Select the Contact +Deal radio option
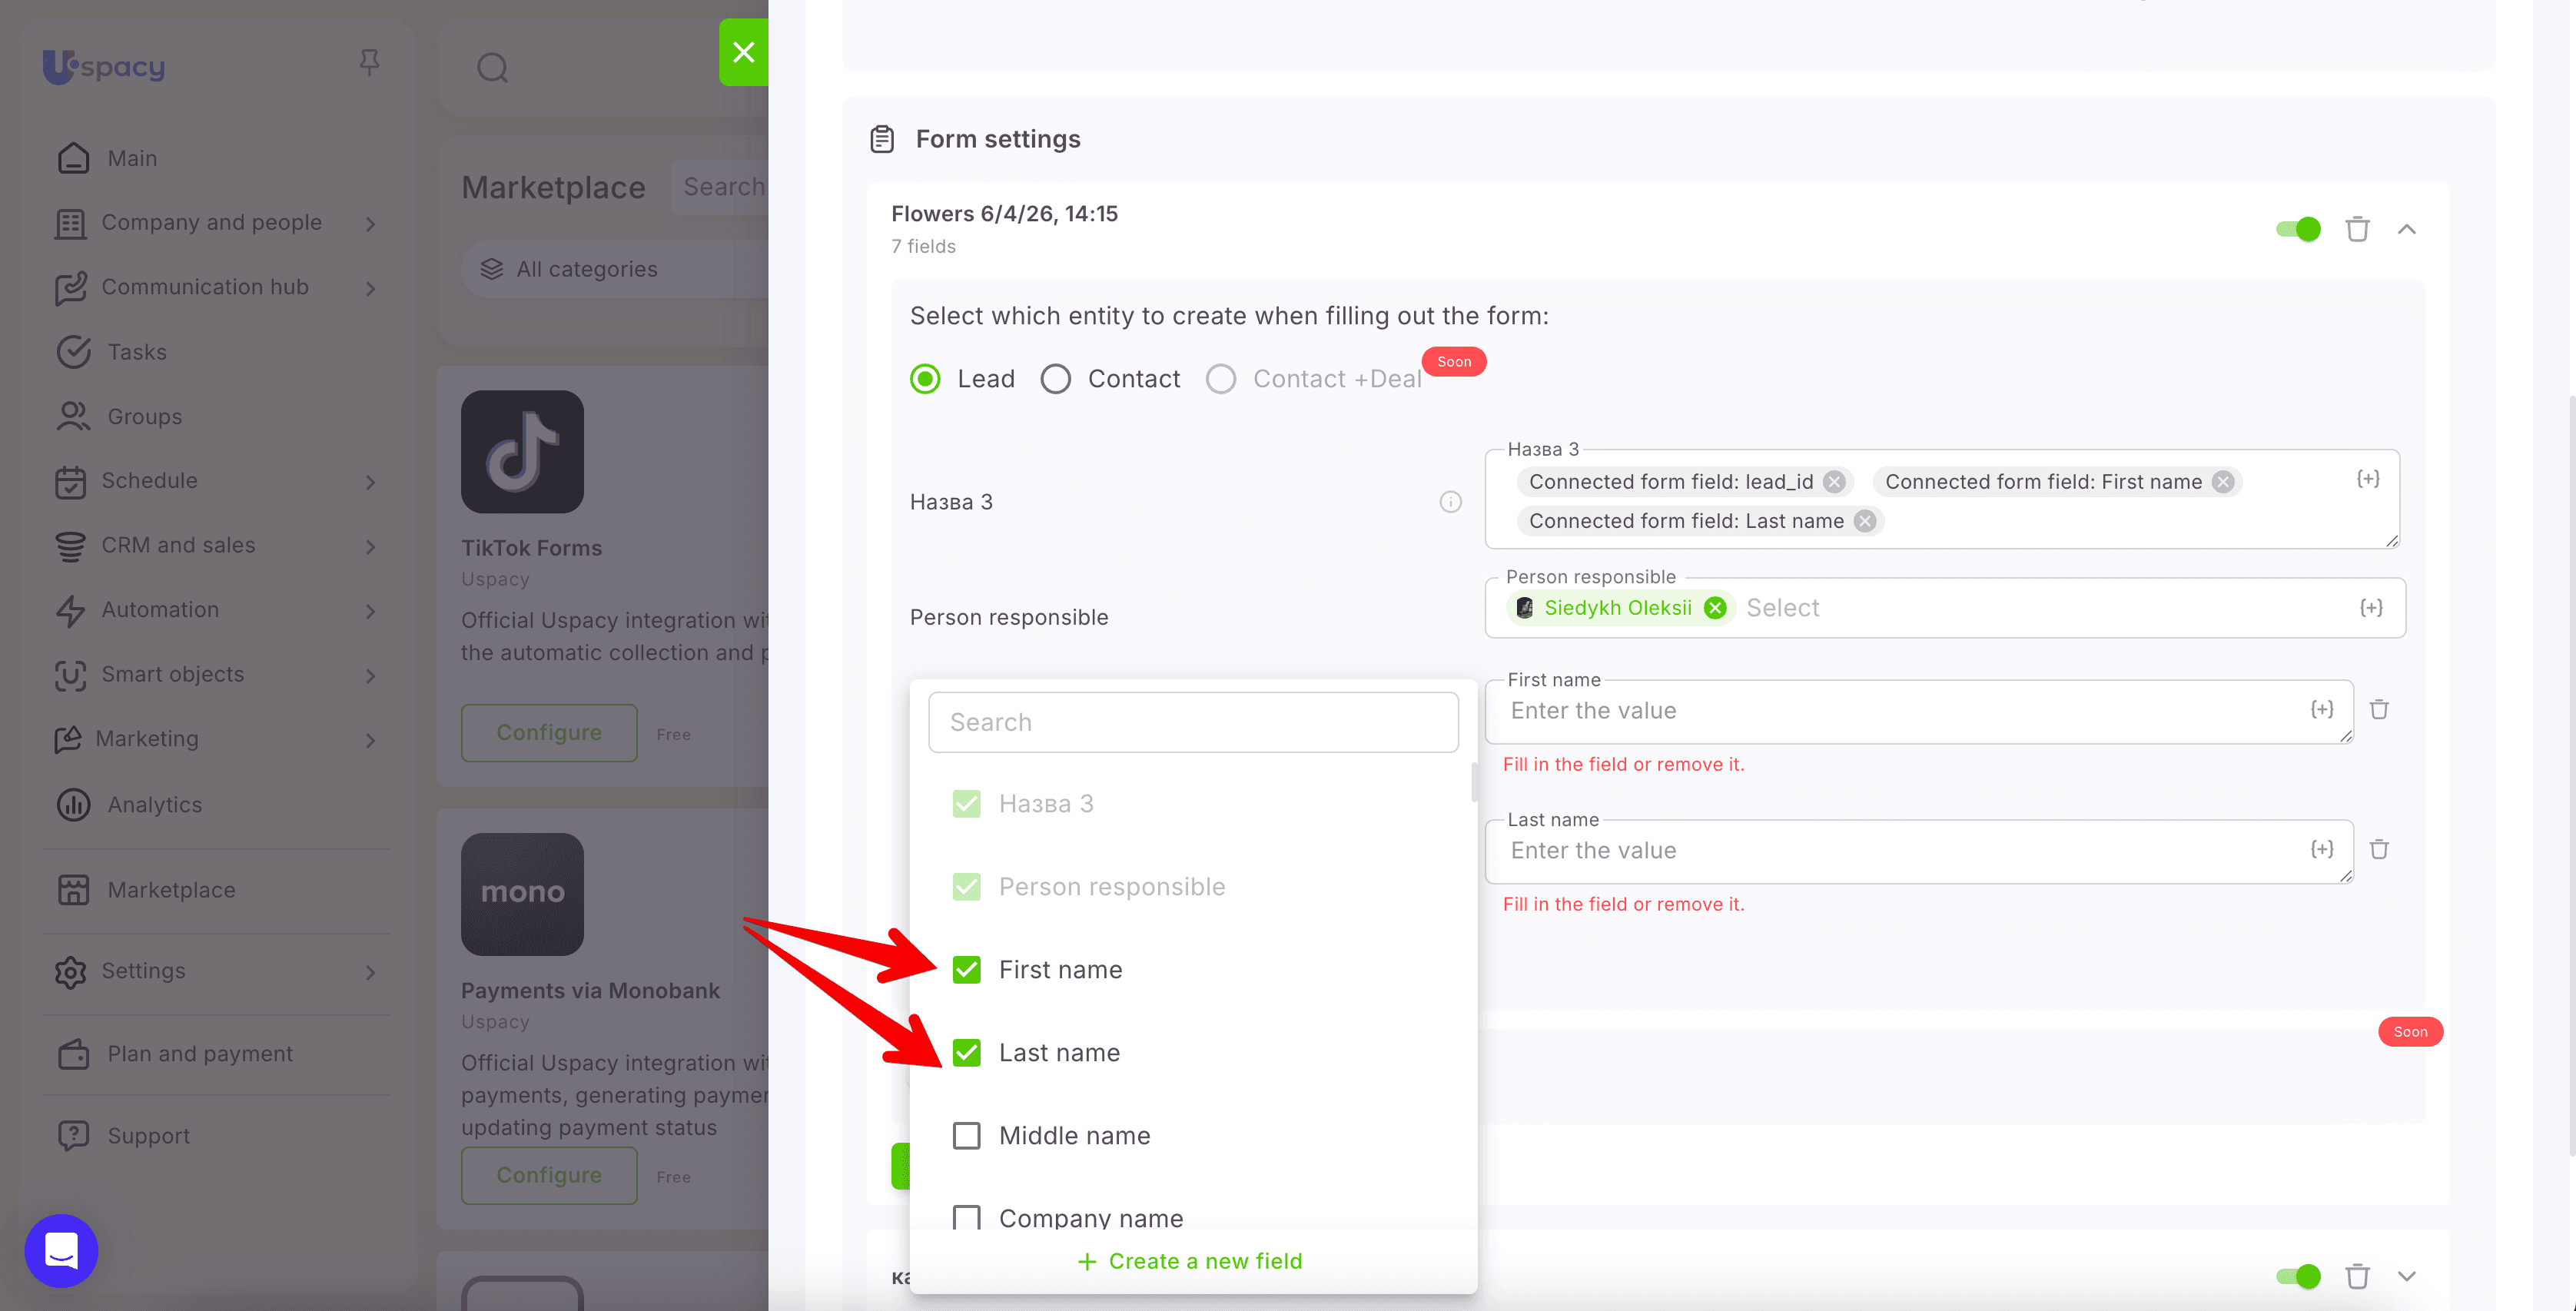 point(1220,379)
